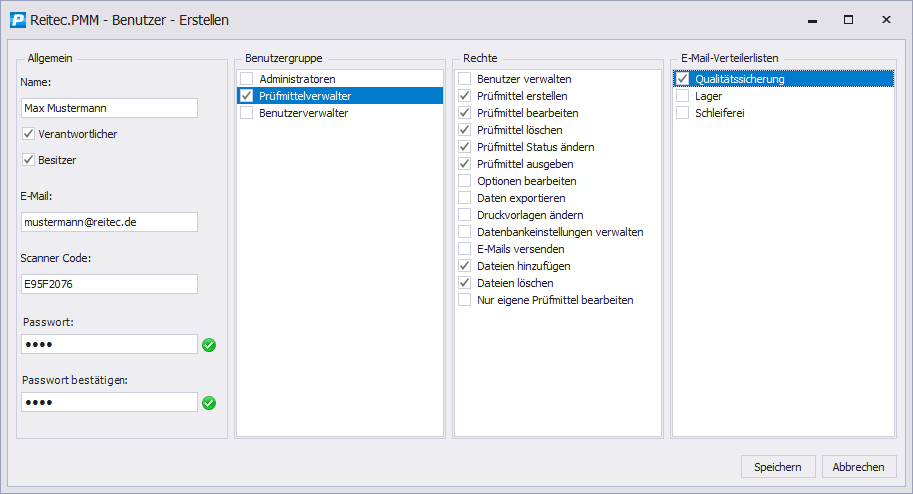Viewport: 913px width, 494px height.
Task: Enable the Administratoren user group checkbox
Action: pyautogui.click(x=246, y=79)
